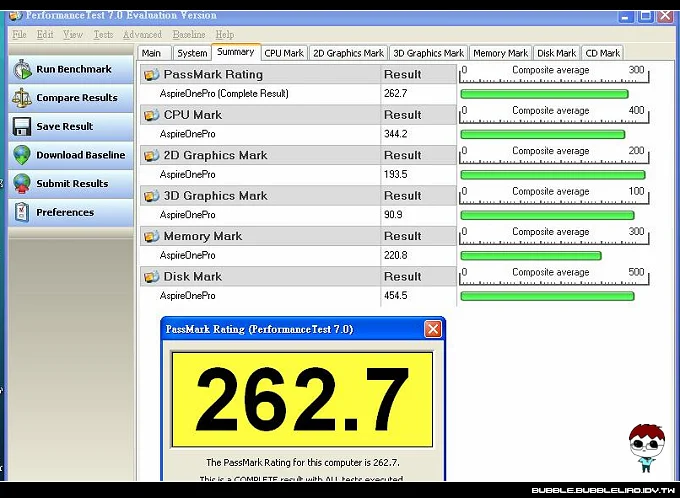Click the Preferences checklist icon
The image size is (680, 498).
pyautogui.click(x=22, y=213)
